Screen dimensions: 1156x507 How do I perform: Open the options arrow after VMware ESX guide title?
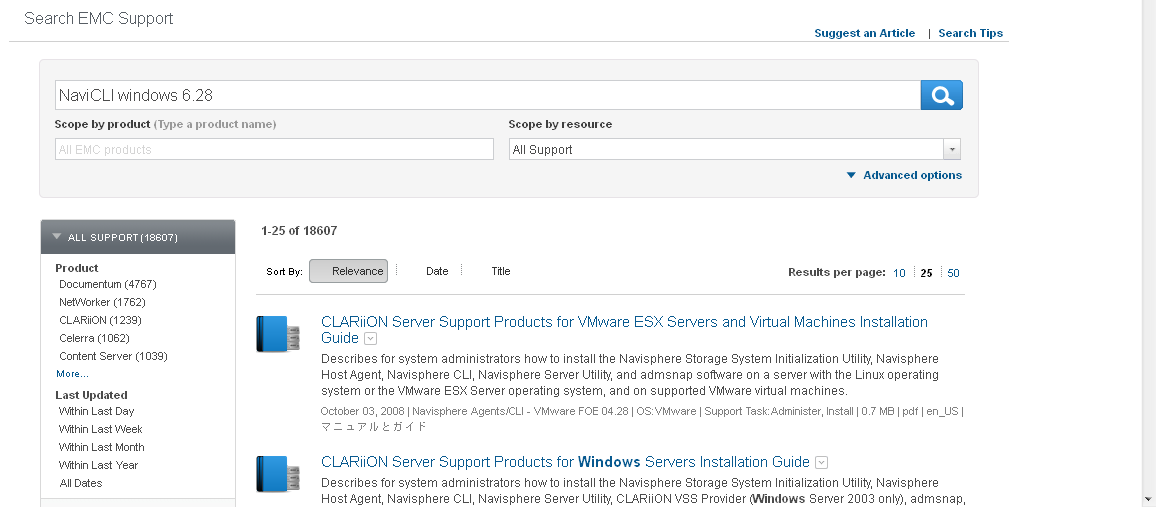coord(371,339)
